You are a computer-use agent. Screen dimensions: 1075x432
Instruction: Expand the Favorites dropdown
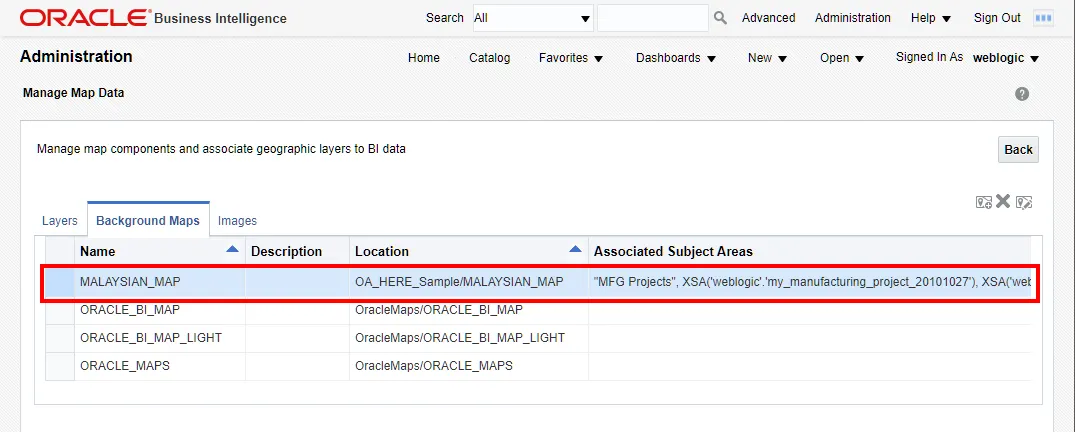point(571,58)
